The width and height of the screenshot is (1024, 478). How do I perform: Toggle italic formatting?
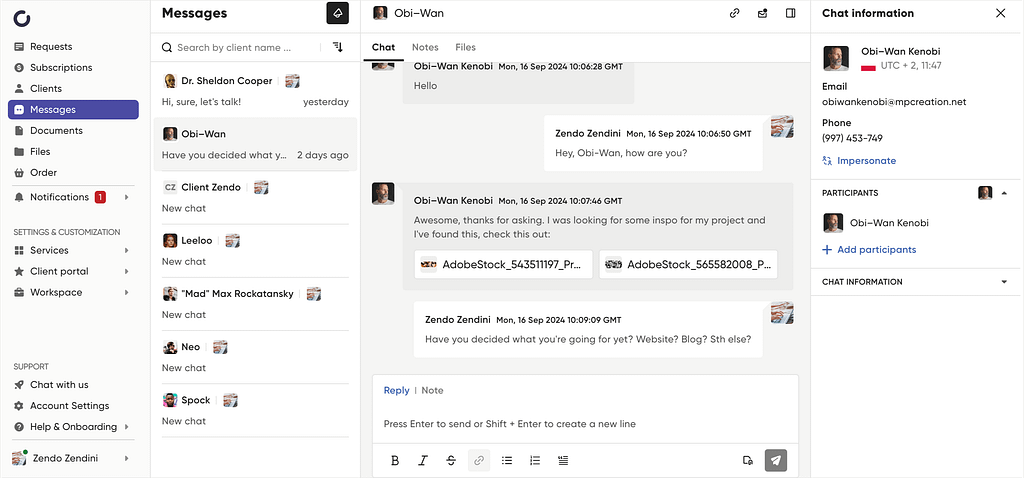click(x=423, y=460)
